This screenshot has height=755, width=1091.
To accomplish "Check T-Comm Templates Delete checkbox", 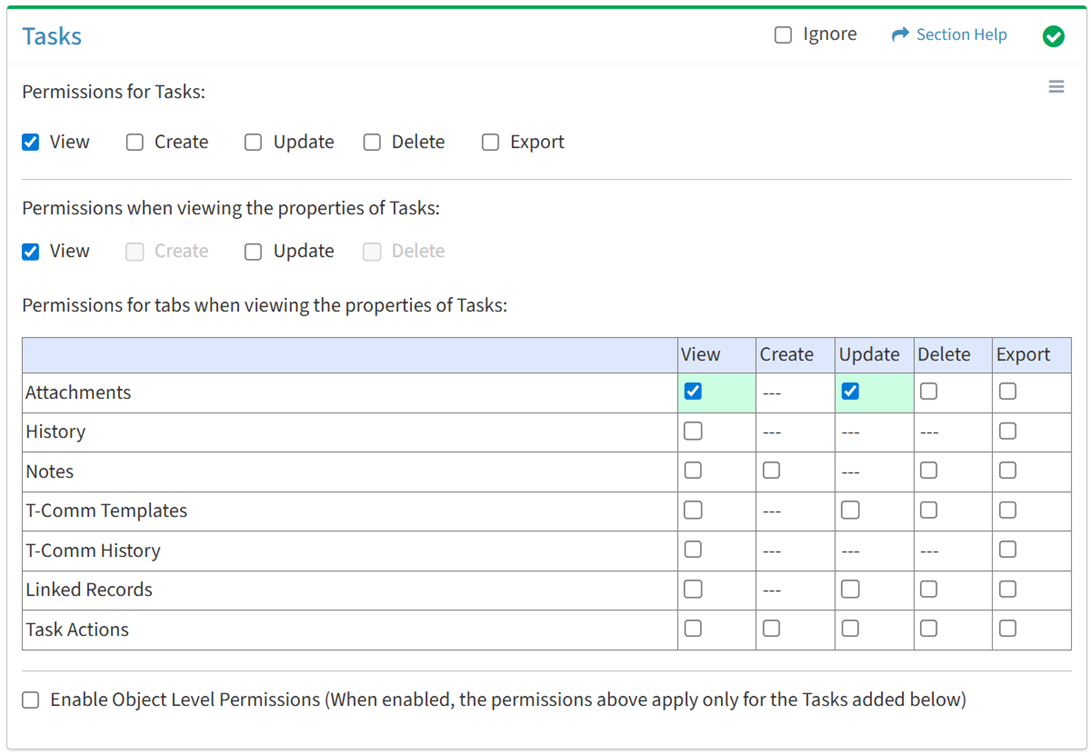I will 929,510.
